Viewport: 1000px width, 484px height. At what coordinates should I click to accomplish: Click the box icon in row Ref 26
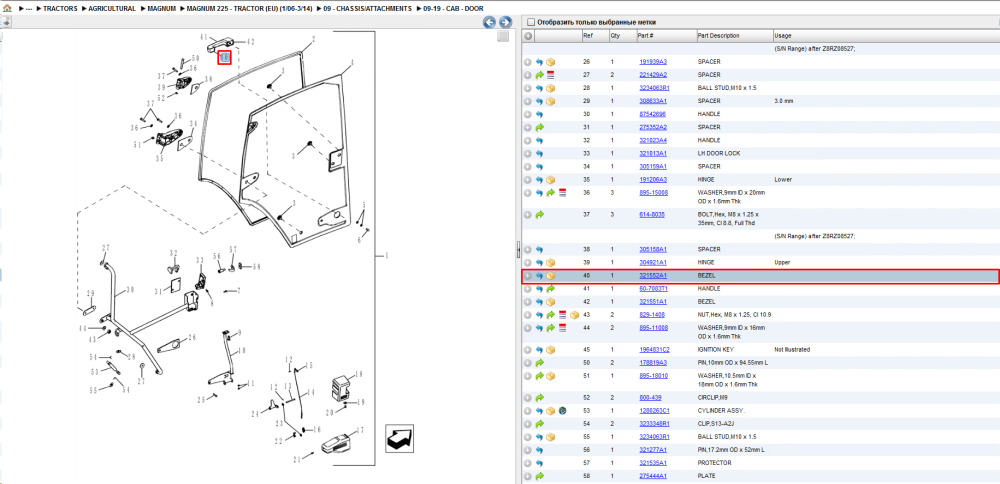(550, 62)
